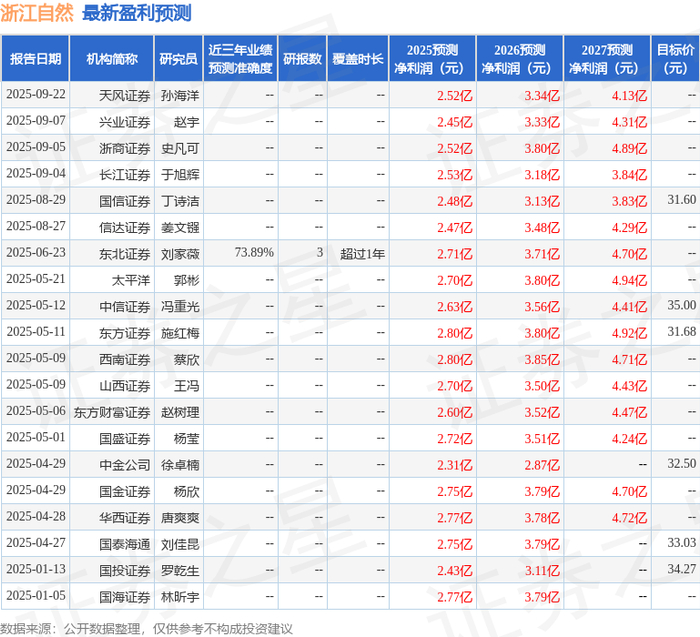700x637 pixels.
Task: Select the 2026预测净利润 column header
Action: pos(520,59)
